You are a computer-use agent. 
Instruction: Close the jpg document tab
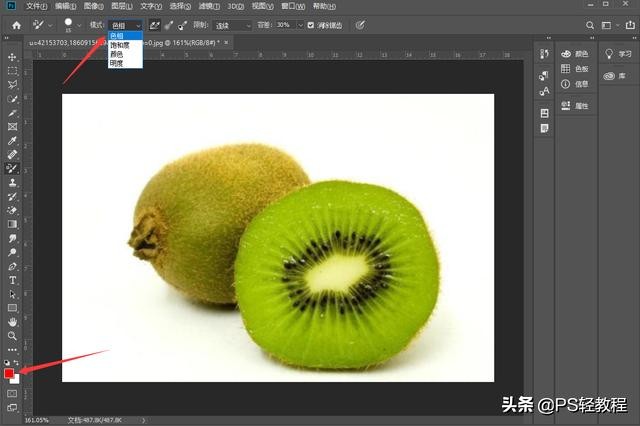coord(226,42)
